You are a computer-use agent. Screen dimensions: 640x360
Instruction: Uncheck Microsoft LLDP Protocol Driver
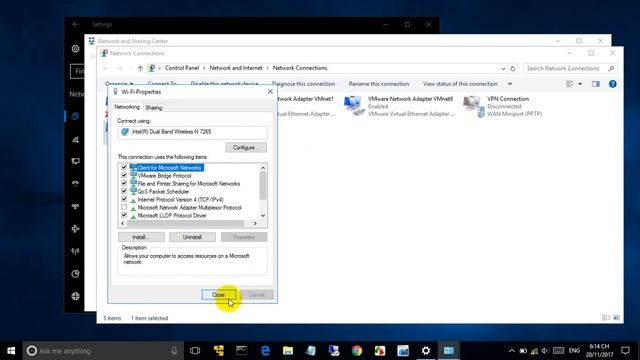point(124,215)
